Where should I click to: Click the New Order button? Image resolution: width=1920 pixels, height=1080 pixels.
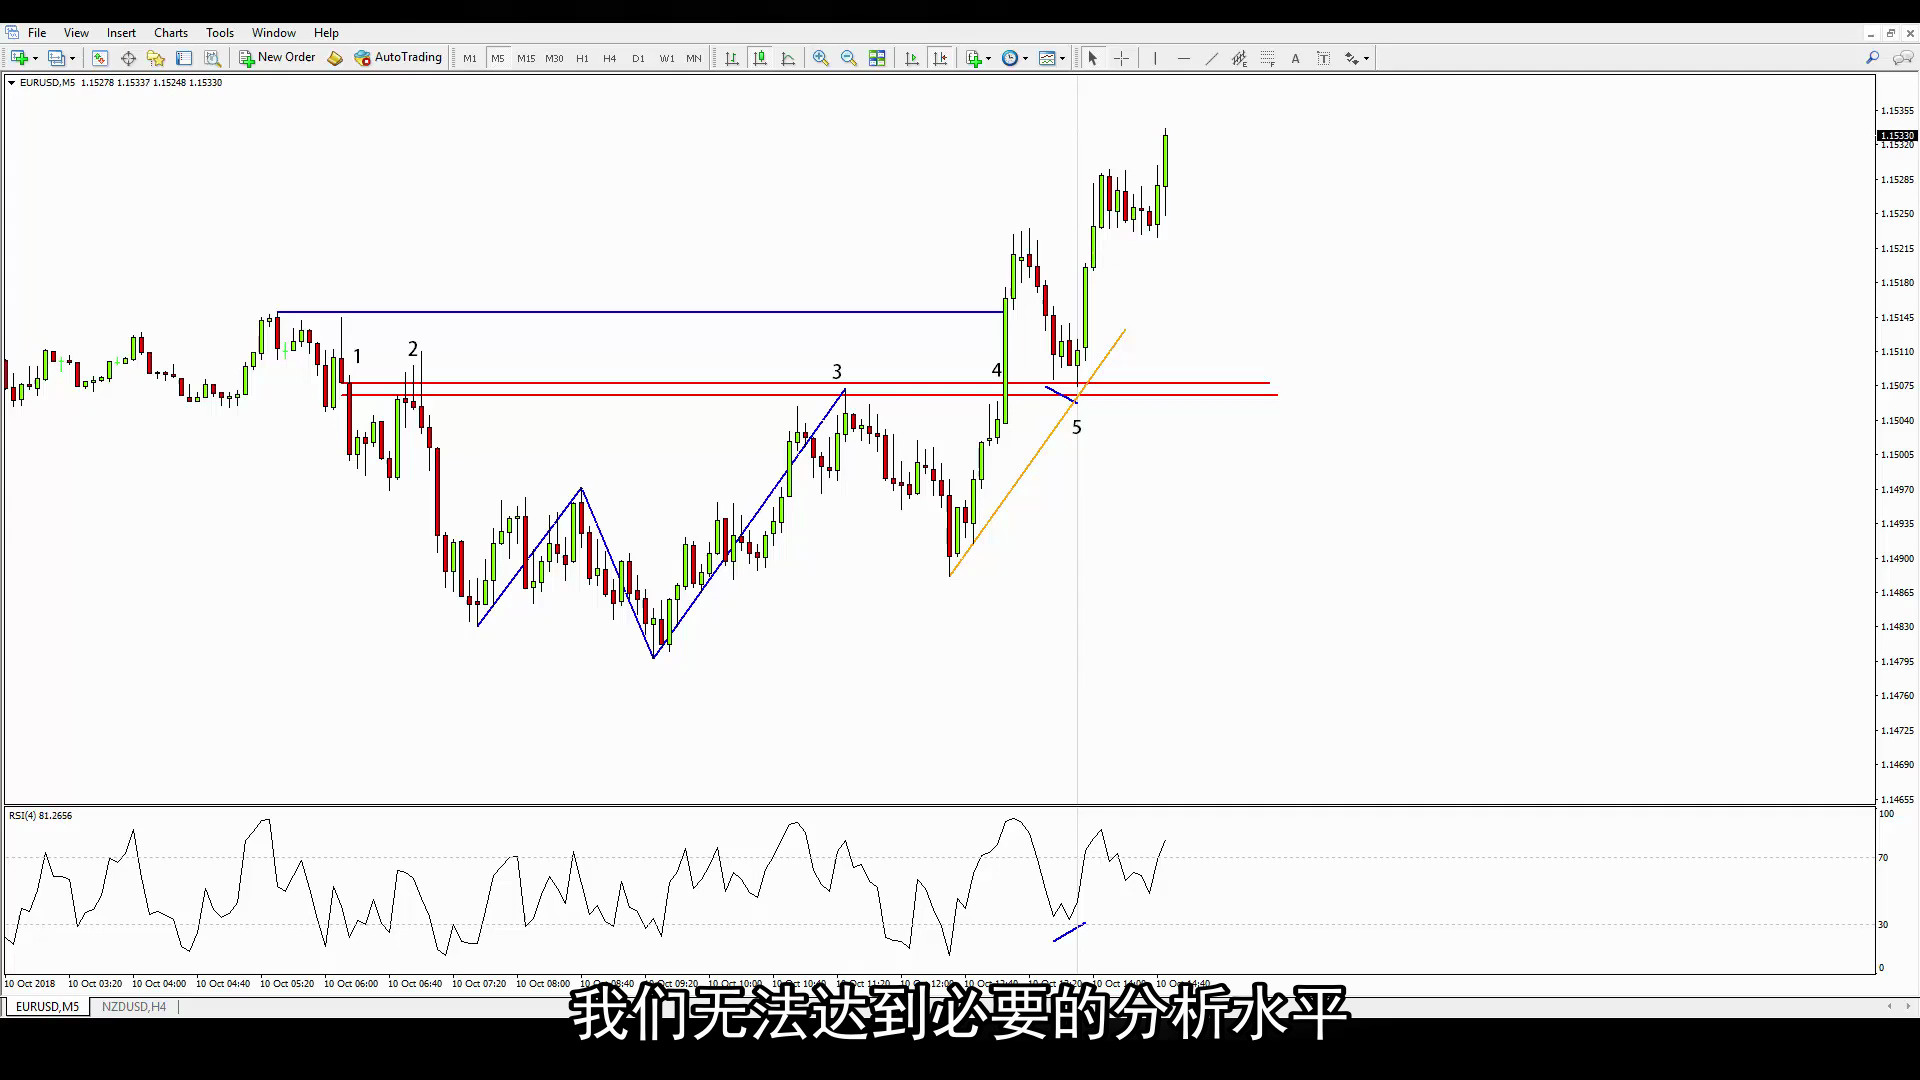(277, 58)
